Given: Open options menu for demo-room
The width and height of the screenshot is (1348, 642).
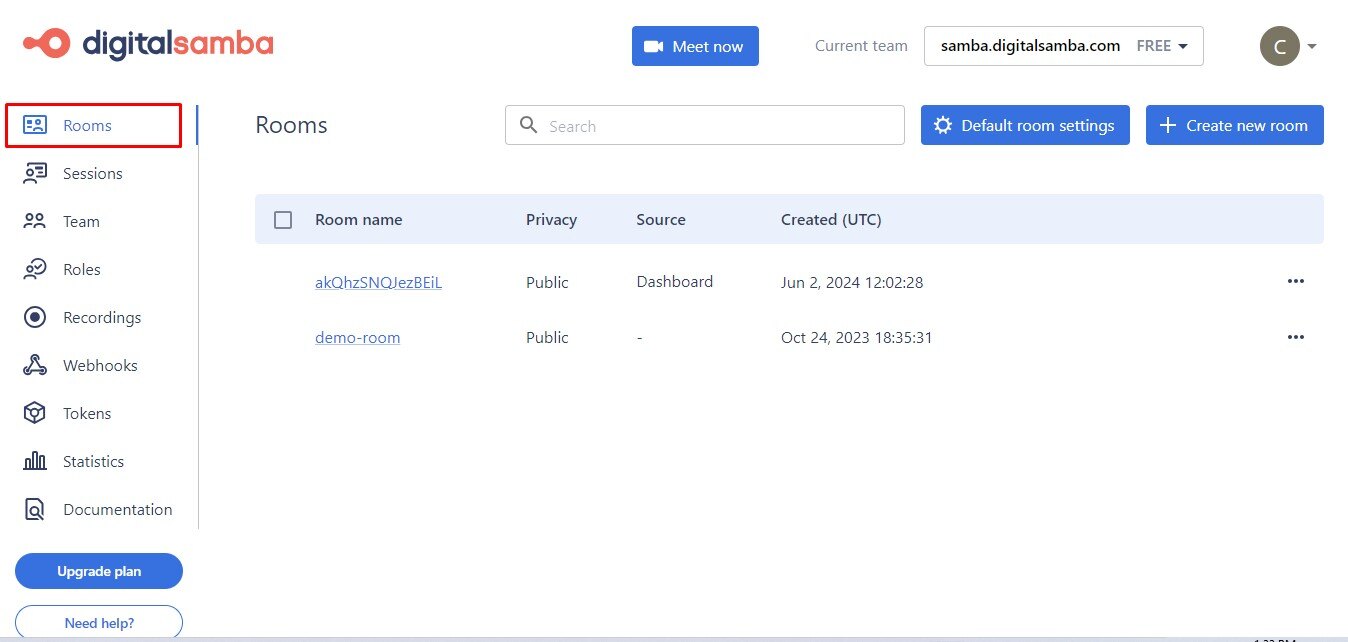Looking at the screenshot, I should tap(1296, 337).
